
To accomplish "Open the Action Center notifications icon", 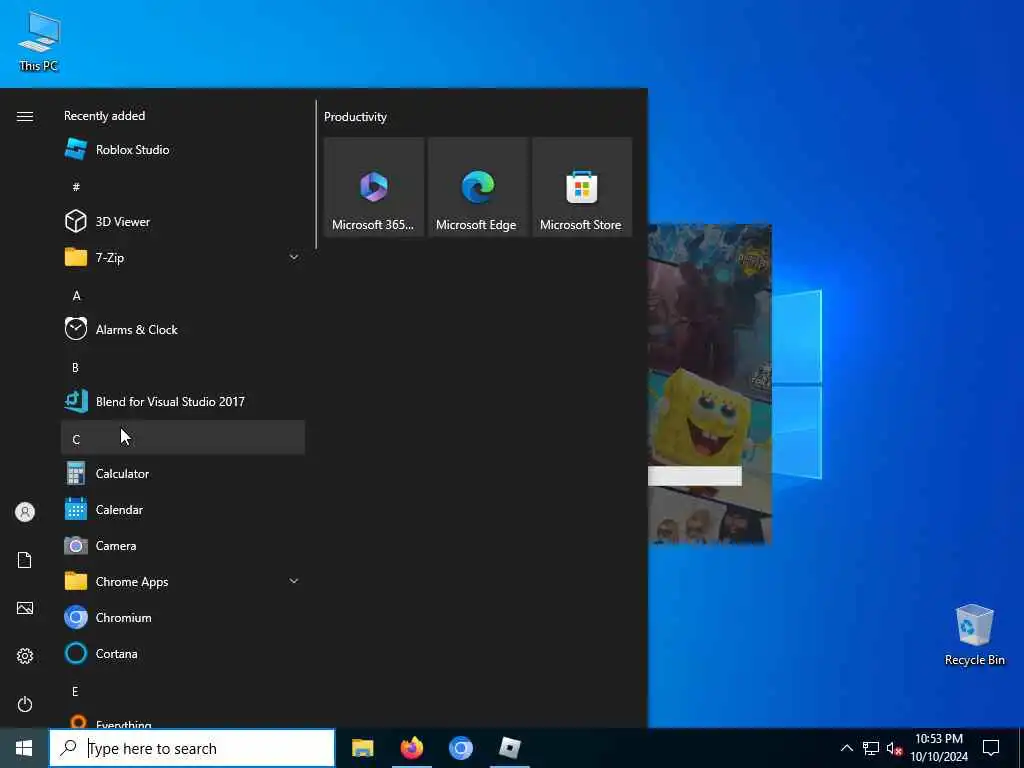I will coord(991,748).
